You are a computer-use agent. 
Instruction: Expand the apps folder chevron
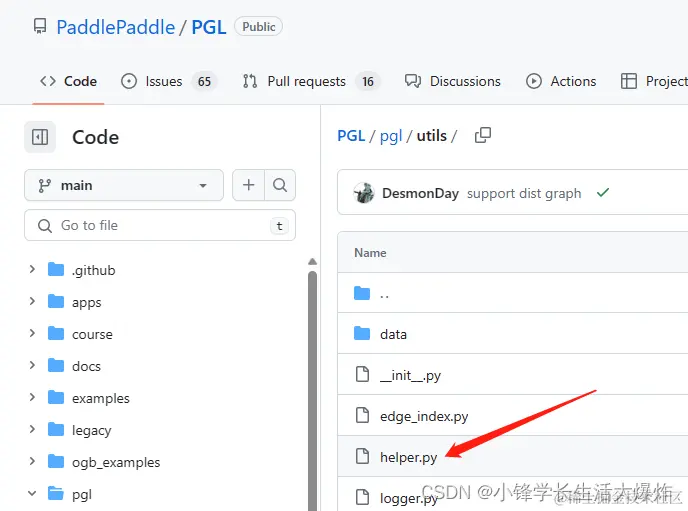coord(32,301)
